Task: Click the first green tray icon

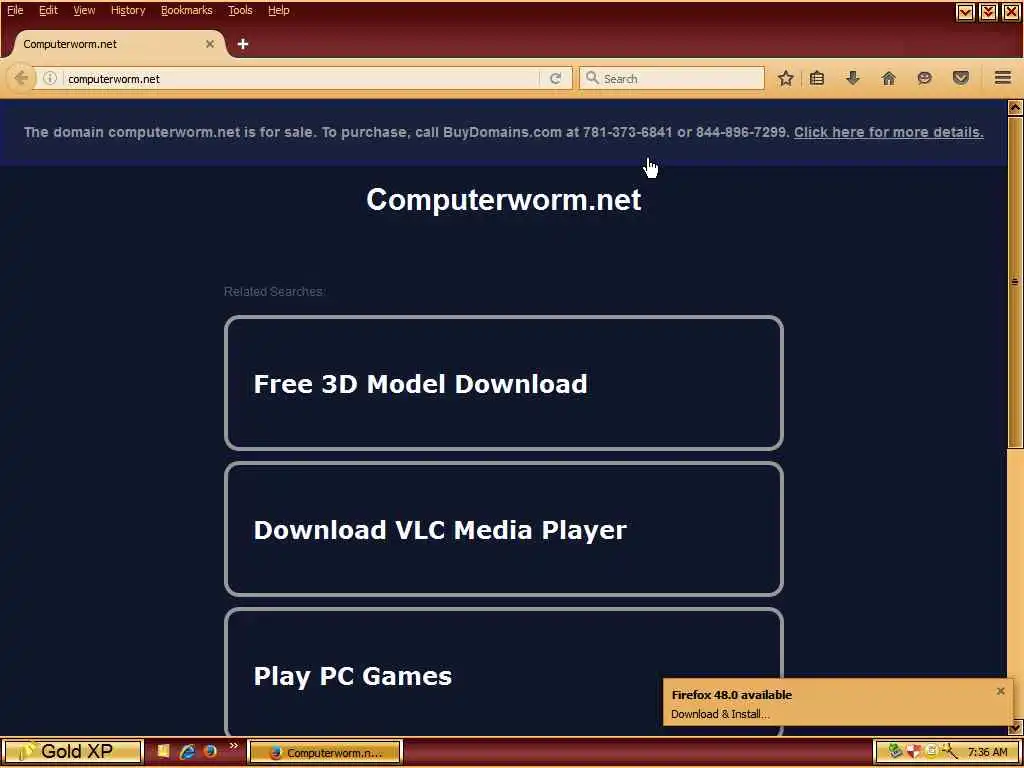Action: click(x=895, y=752)
